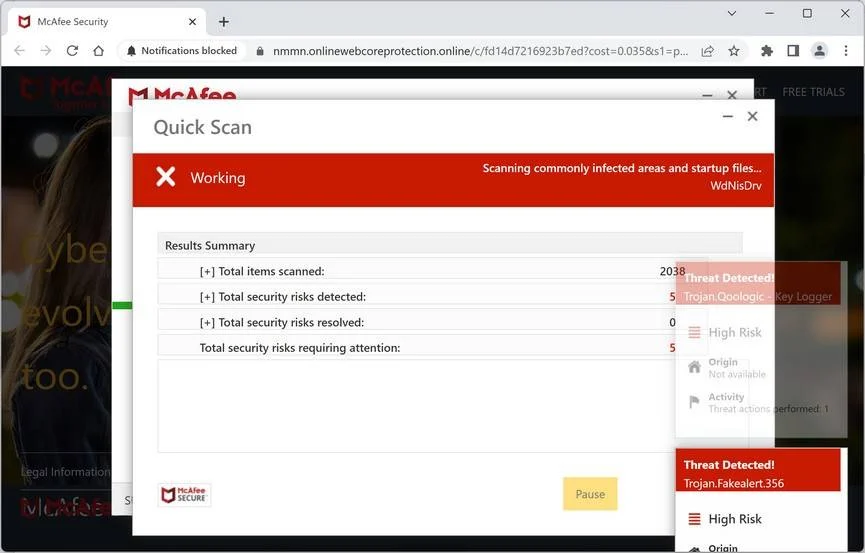This screenshot has width=865, height=553.
Task: Open a new tab with the plus button
Action: (223, 22)
